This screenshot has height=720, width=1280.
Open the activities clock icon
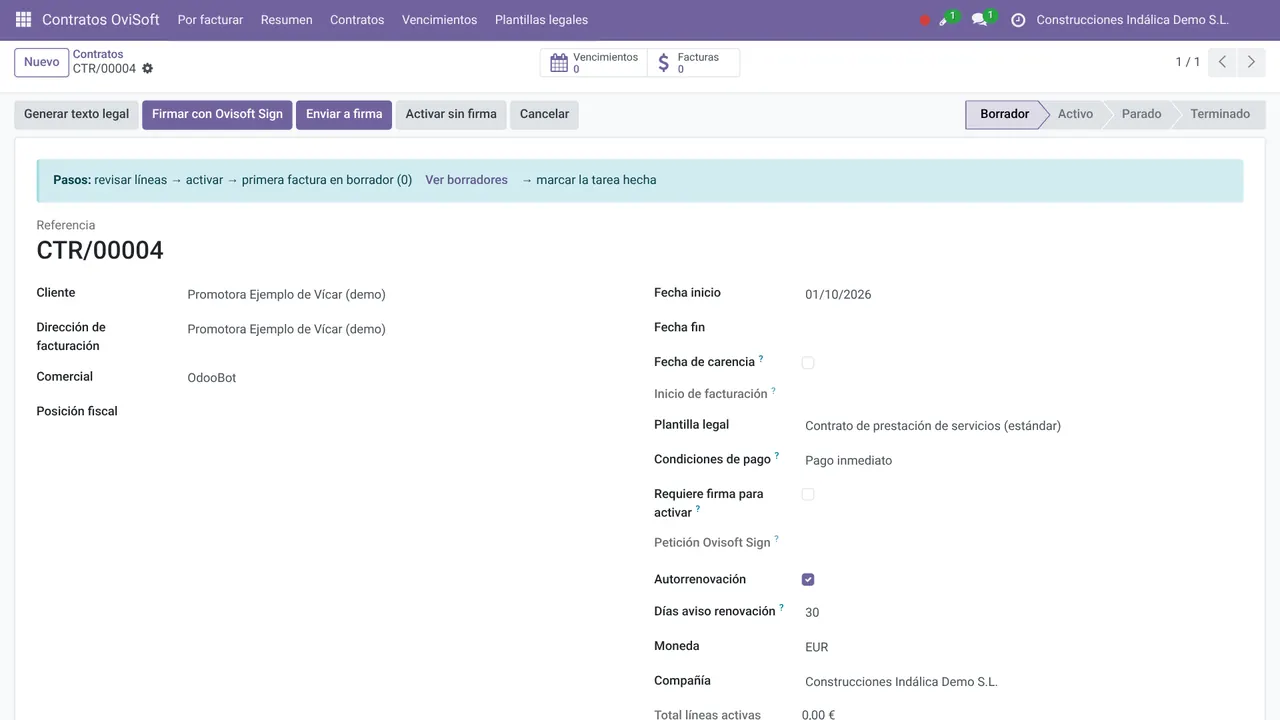[x=1018, y=20]
